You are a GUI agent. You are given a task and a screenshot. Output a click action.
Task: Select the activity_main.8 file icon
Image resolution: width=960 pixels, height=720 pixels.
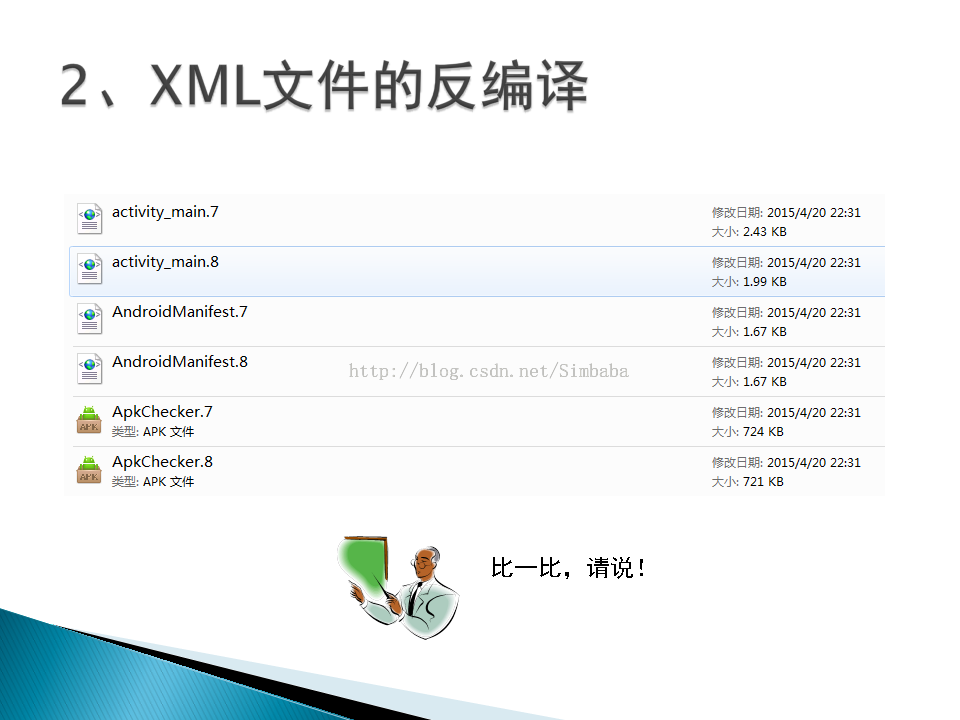[89, 269]
